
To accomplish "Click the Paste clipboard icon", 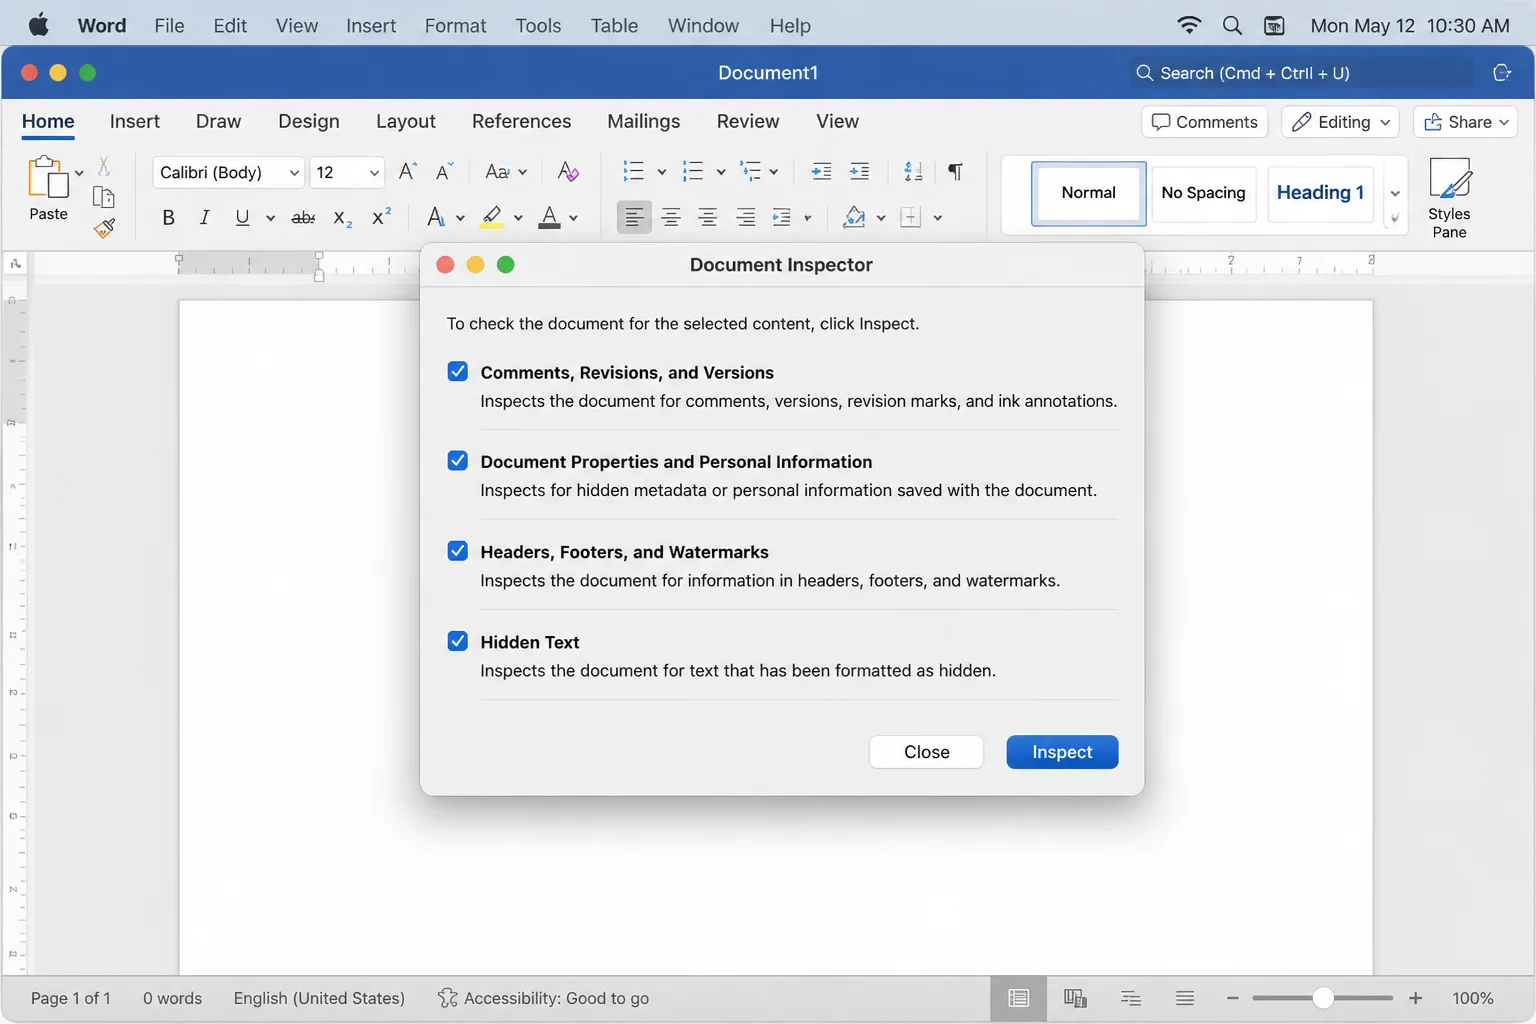I will click(x=47, y=177).
